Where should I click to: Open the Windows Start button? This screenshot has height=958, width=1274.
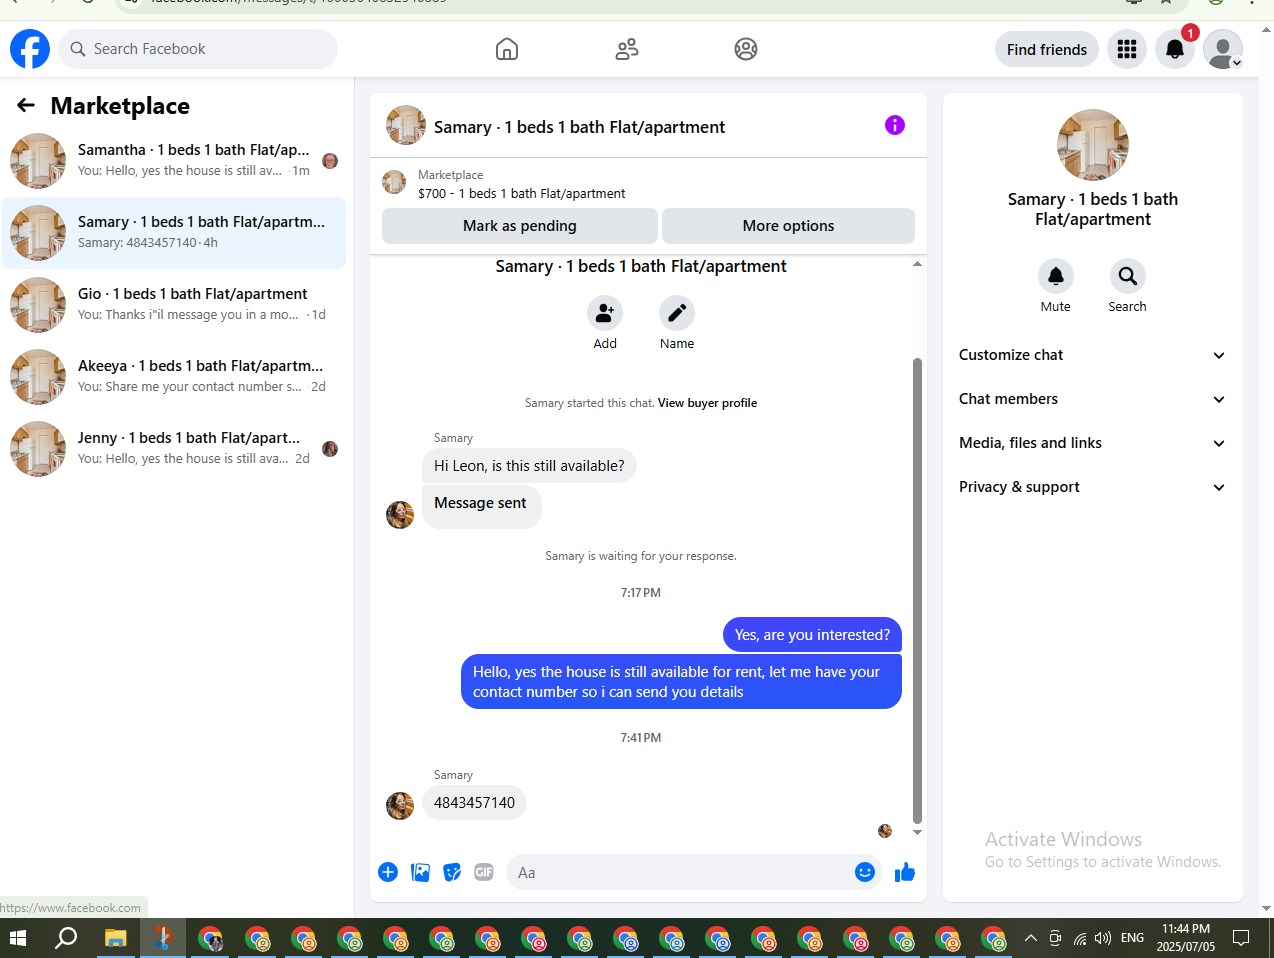click(18, 938)
